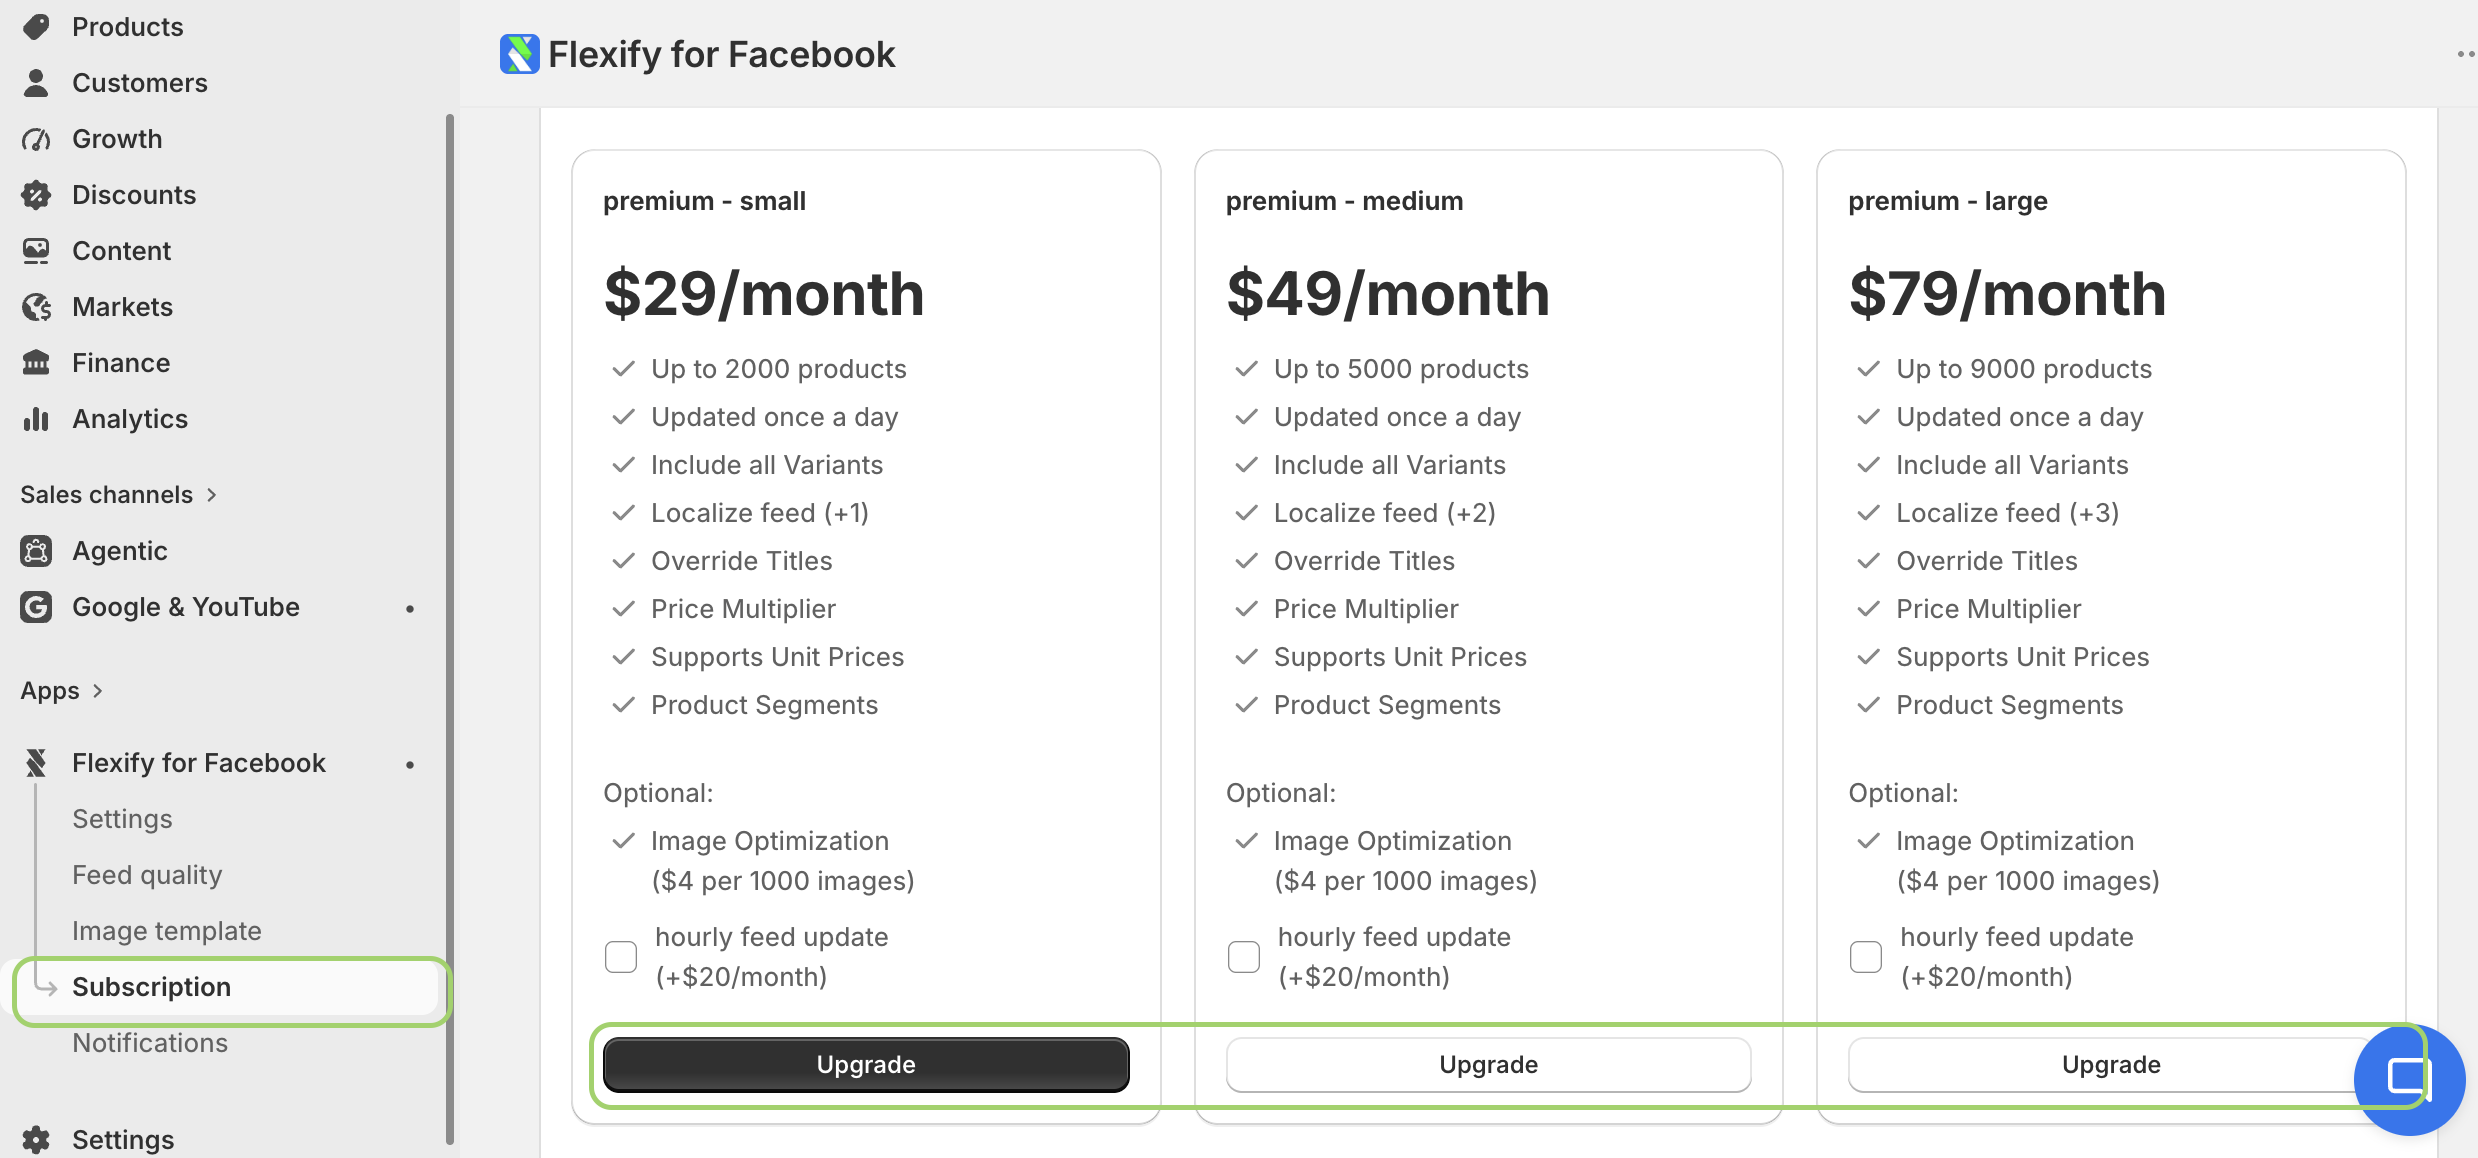The image size is (2478, 1158).
Task: Click the sidebar vertical scrollbar
Action: pos(450,629)
